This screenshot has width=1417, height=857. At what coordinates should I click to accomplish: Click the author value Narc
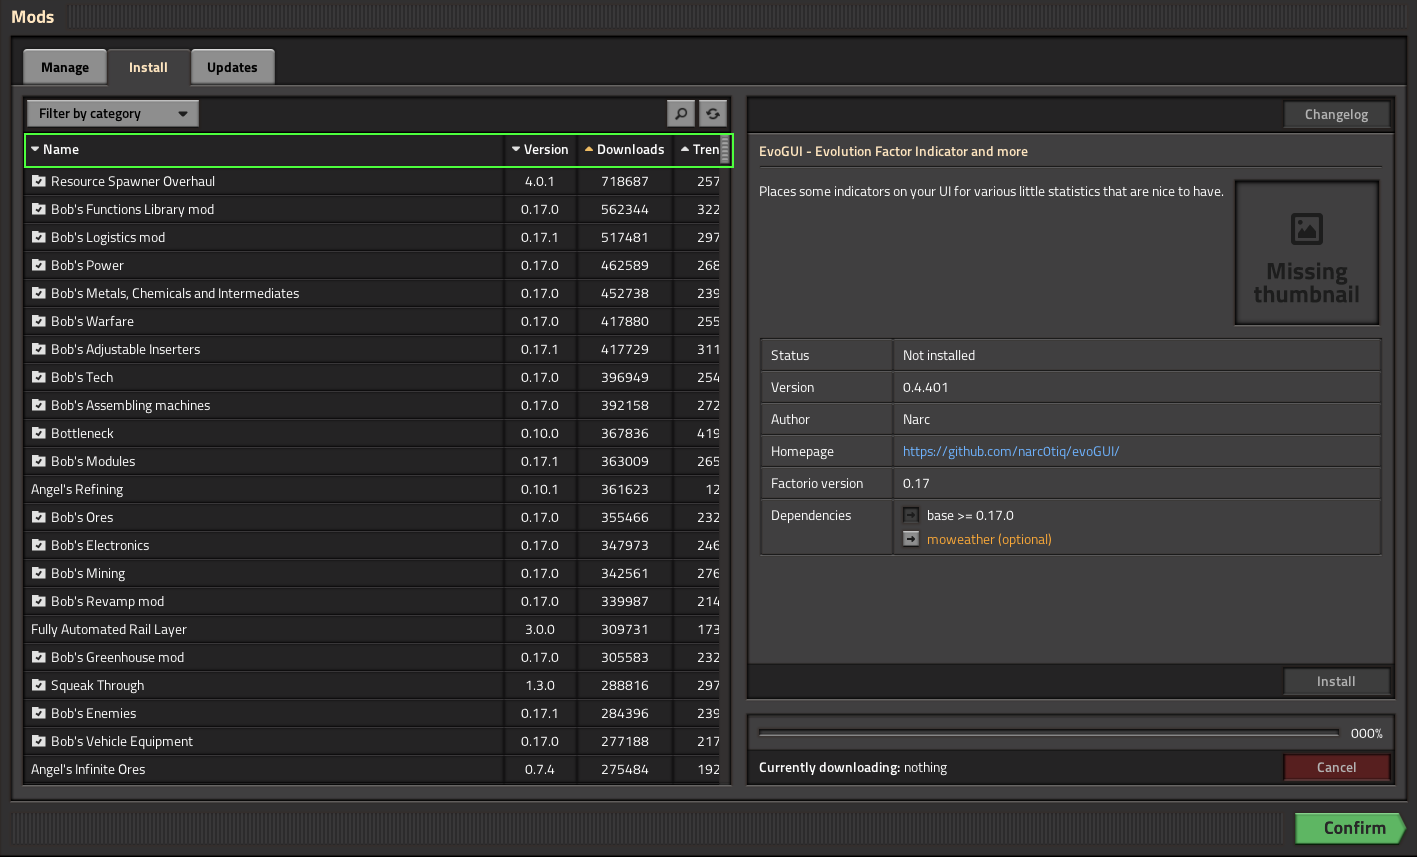pos(917,419)
